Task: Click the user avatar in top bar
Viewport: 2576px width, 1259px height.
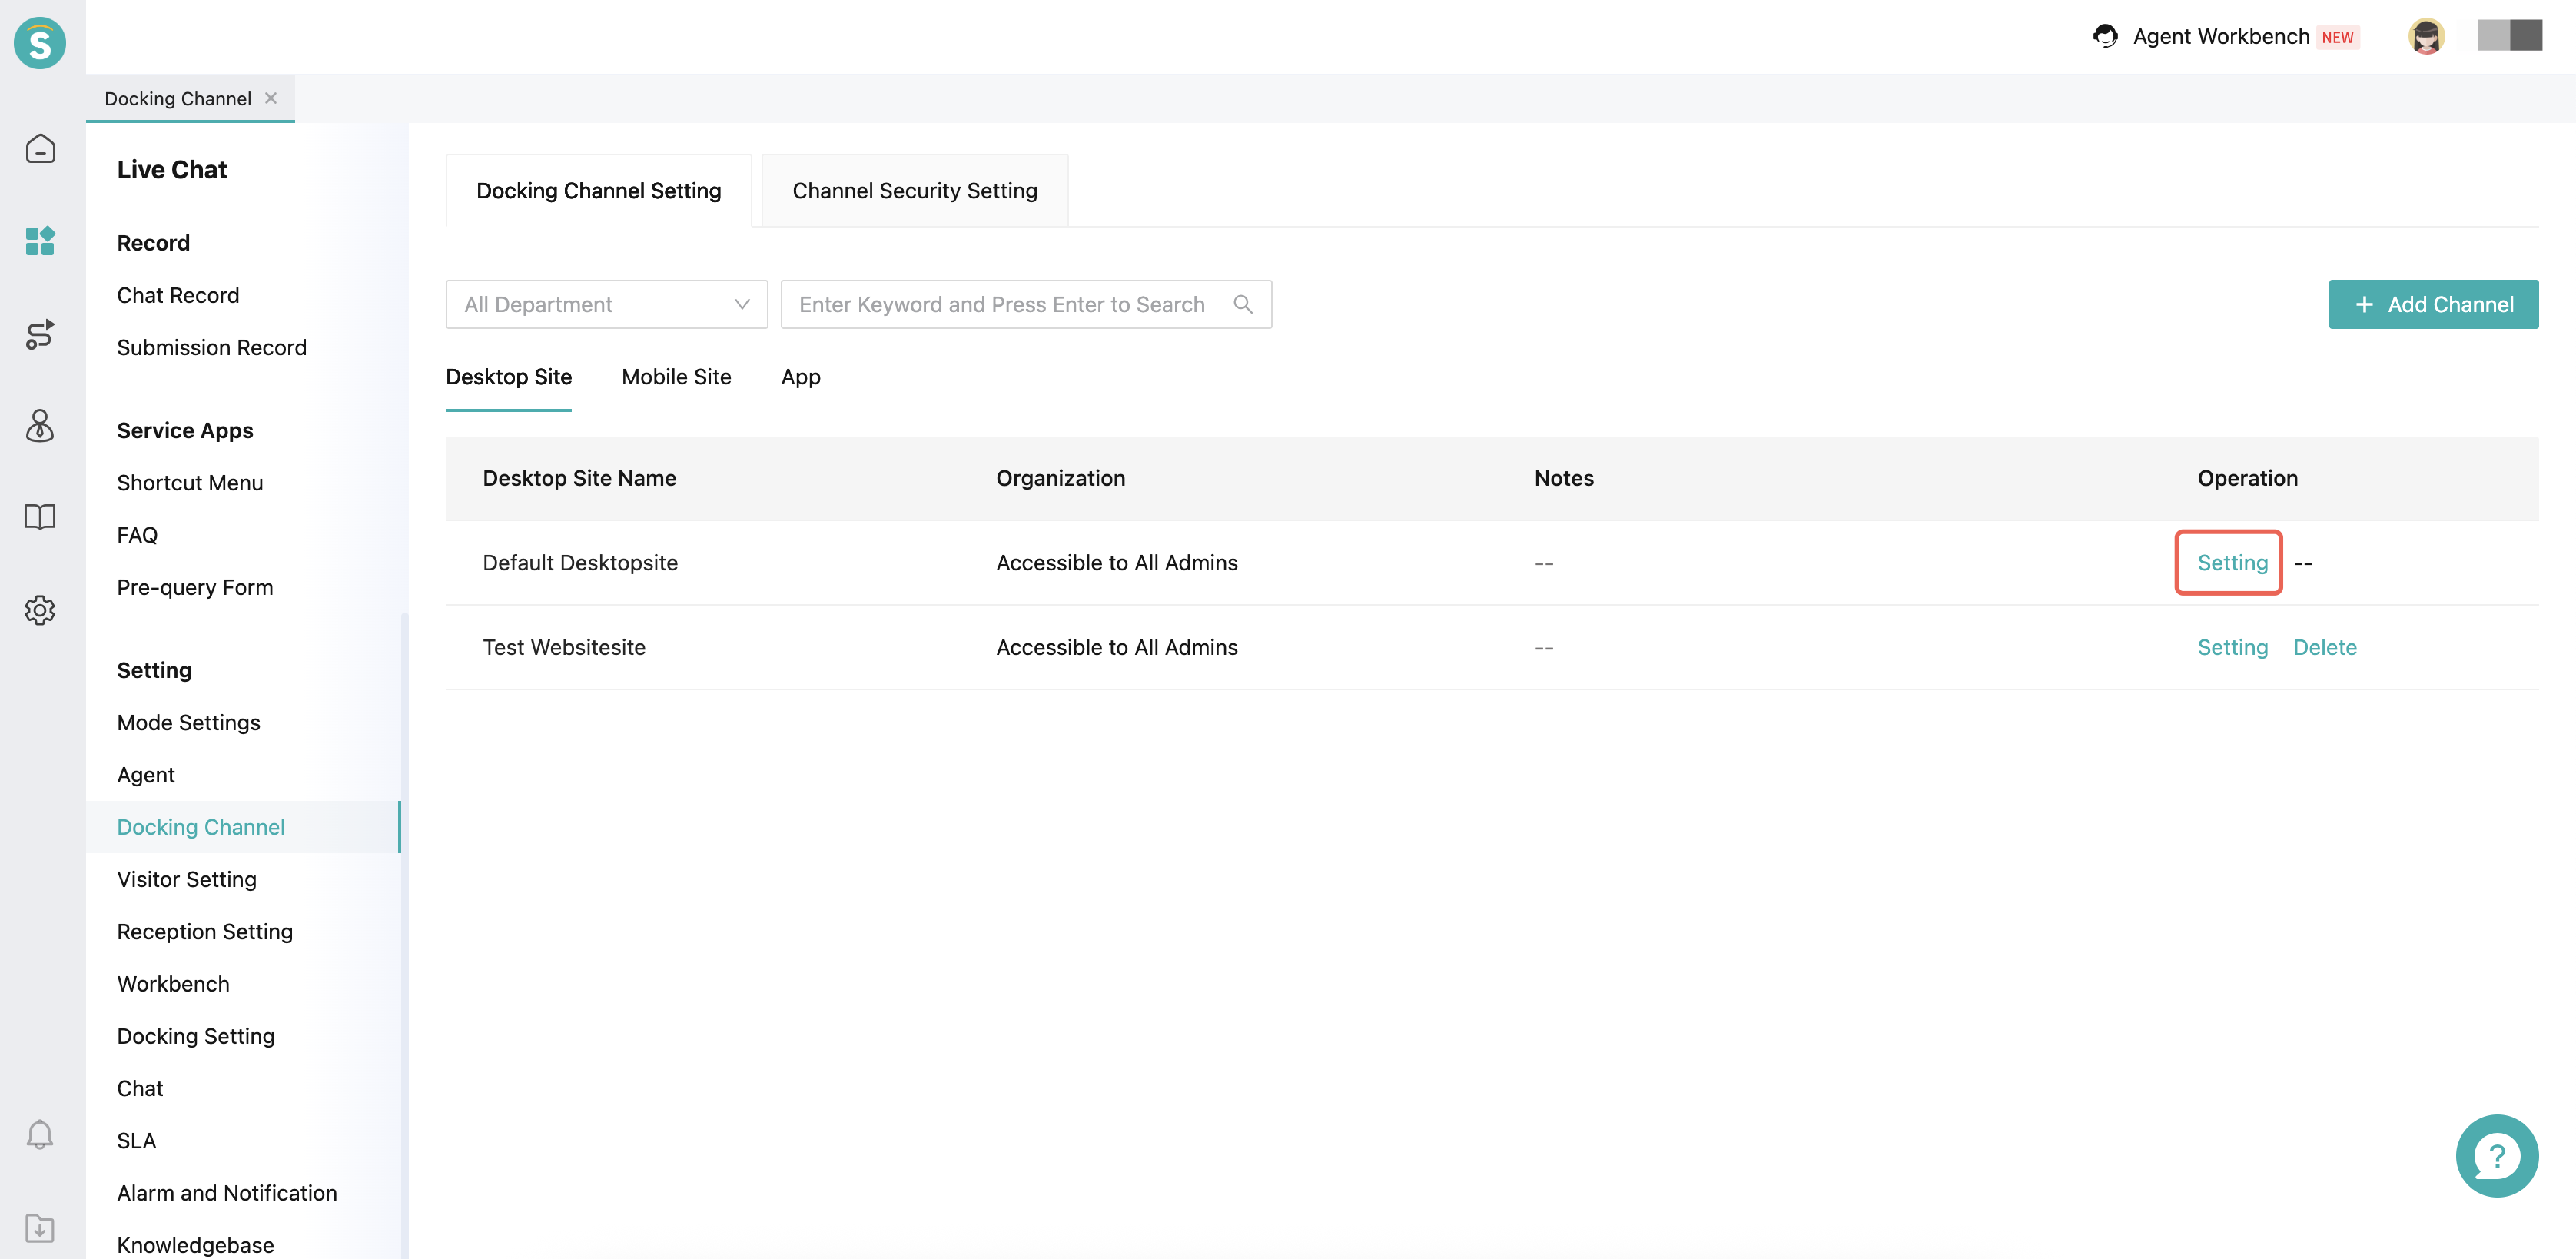Action: click(2425, 37)
